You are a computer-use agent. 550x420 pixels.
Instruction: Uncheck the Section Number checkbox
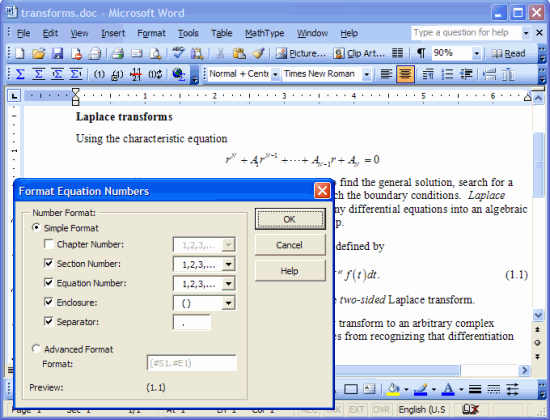point(49,263)
